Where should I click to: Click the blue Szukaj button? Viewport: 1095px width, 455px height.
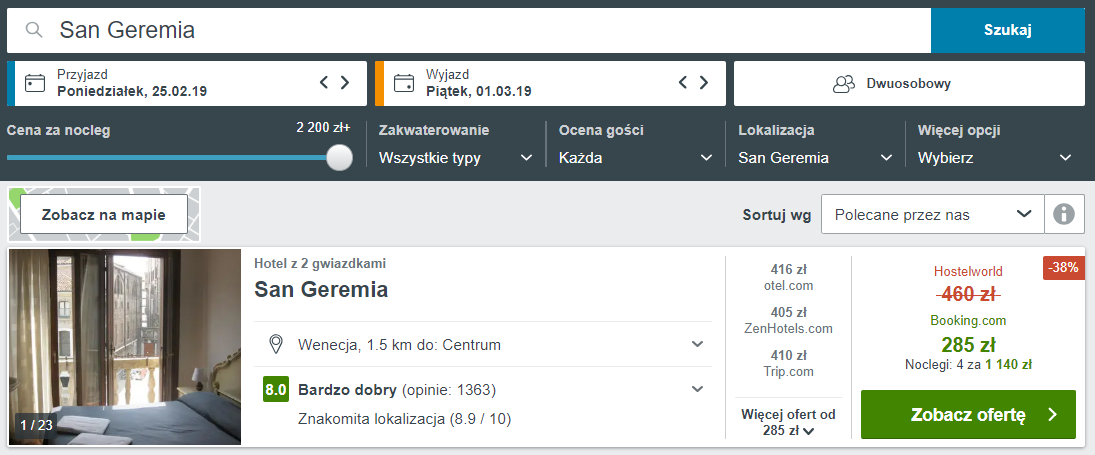(x=1008, y=30)
